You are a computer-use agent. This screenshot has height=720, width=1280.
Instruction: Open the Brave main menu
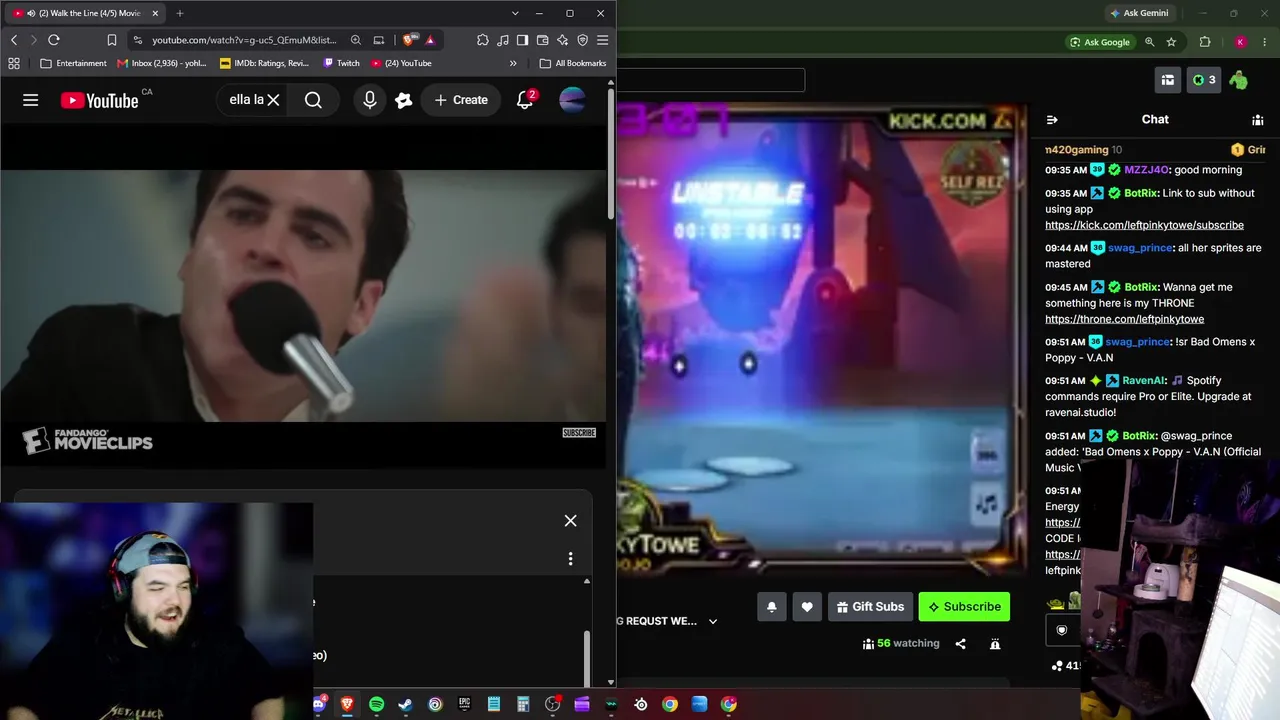point(602,40)
